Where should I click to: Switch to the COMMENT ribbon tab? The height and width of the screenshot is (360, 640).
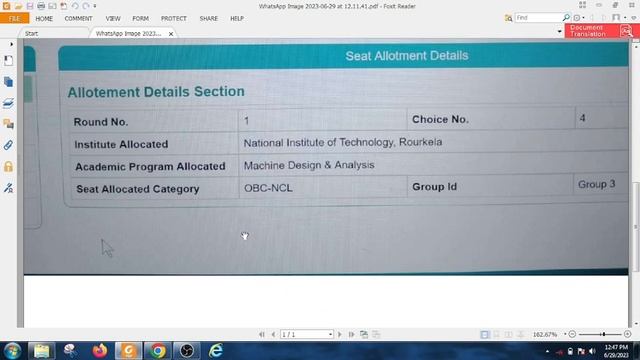click(x=78, y=18)
